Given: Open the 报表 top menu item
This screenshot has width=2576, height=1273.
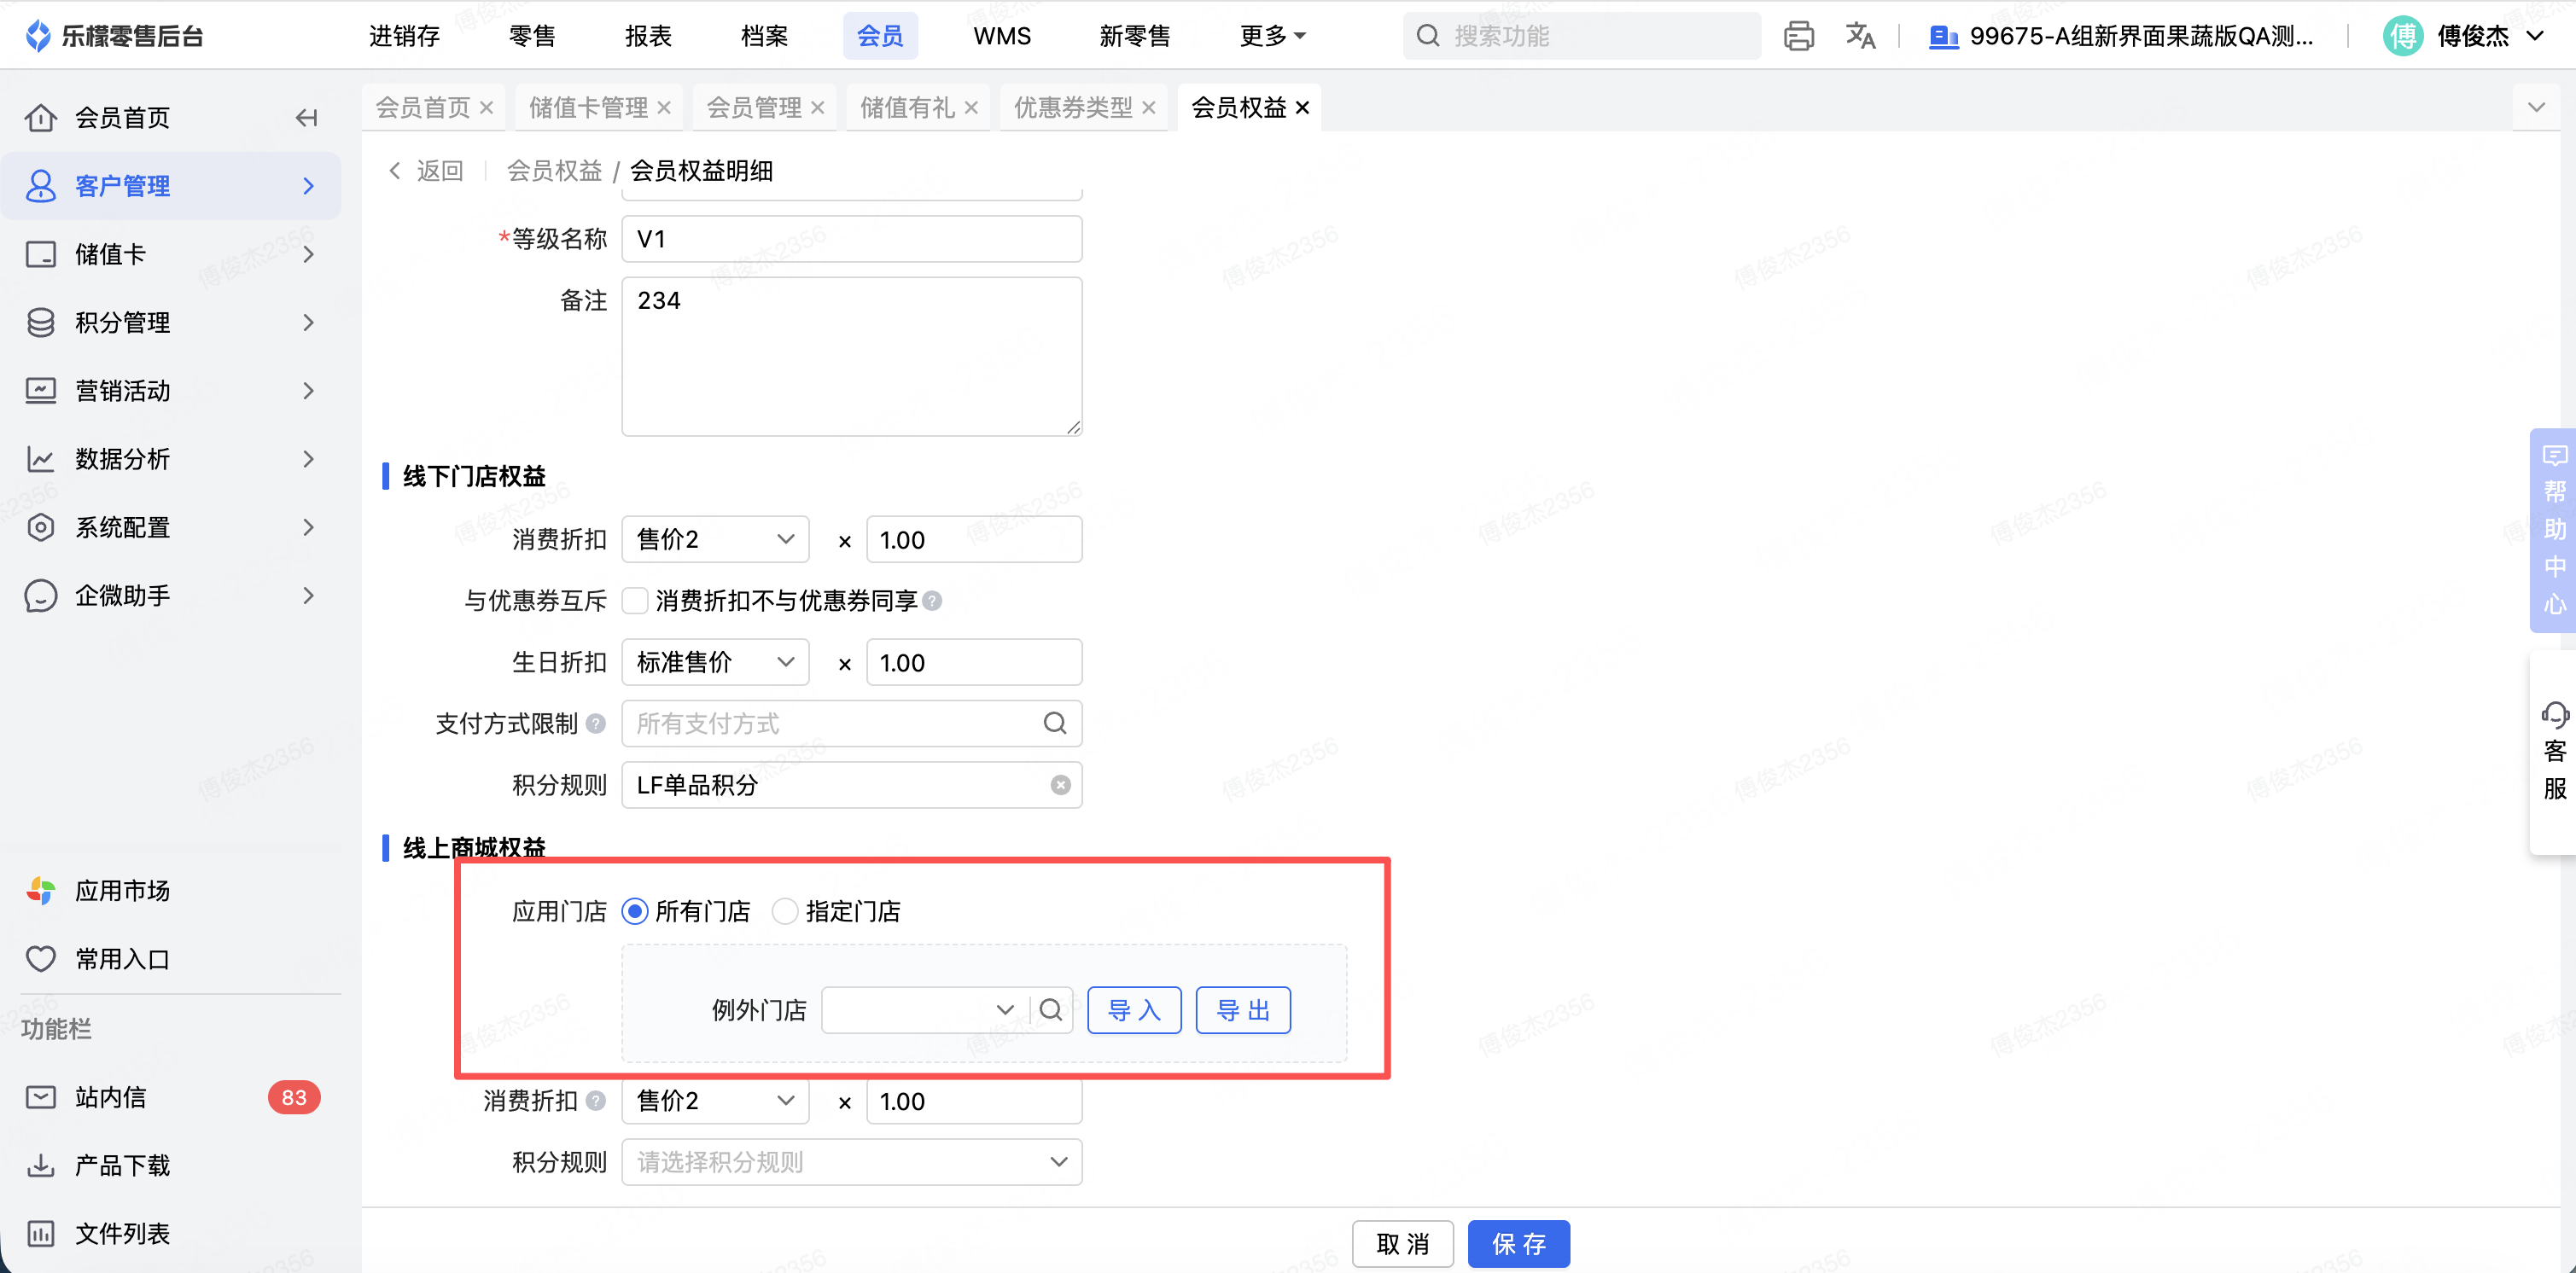Looking at the screenshot, I should 648,36.
